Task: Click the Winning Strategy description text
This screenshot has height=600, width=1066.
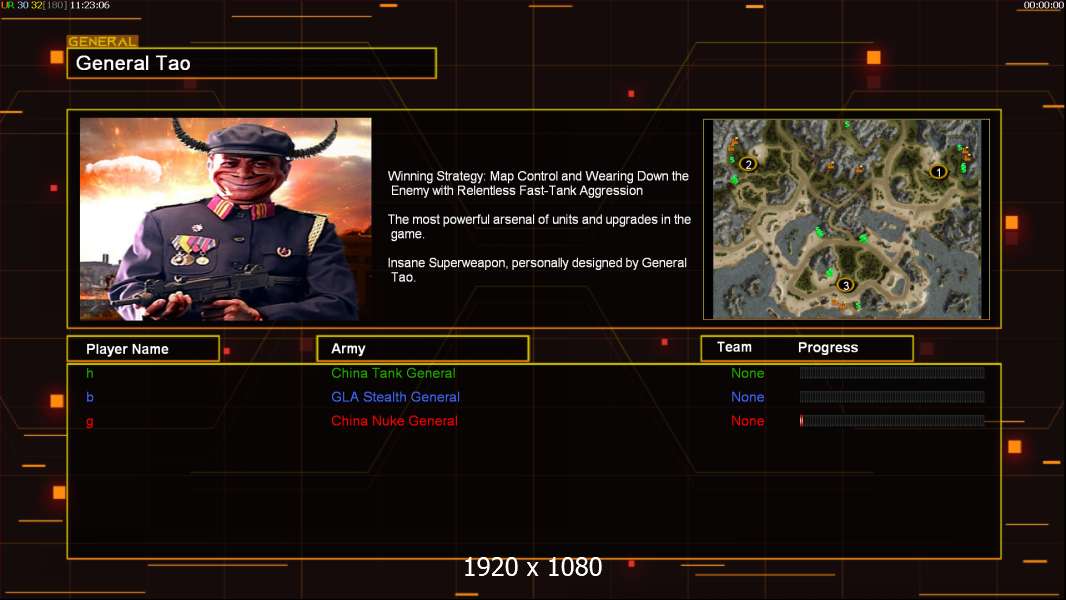Action: point(538,183)
